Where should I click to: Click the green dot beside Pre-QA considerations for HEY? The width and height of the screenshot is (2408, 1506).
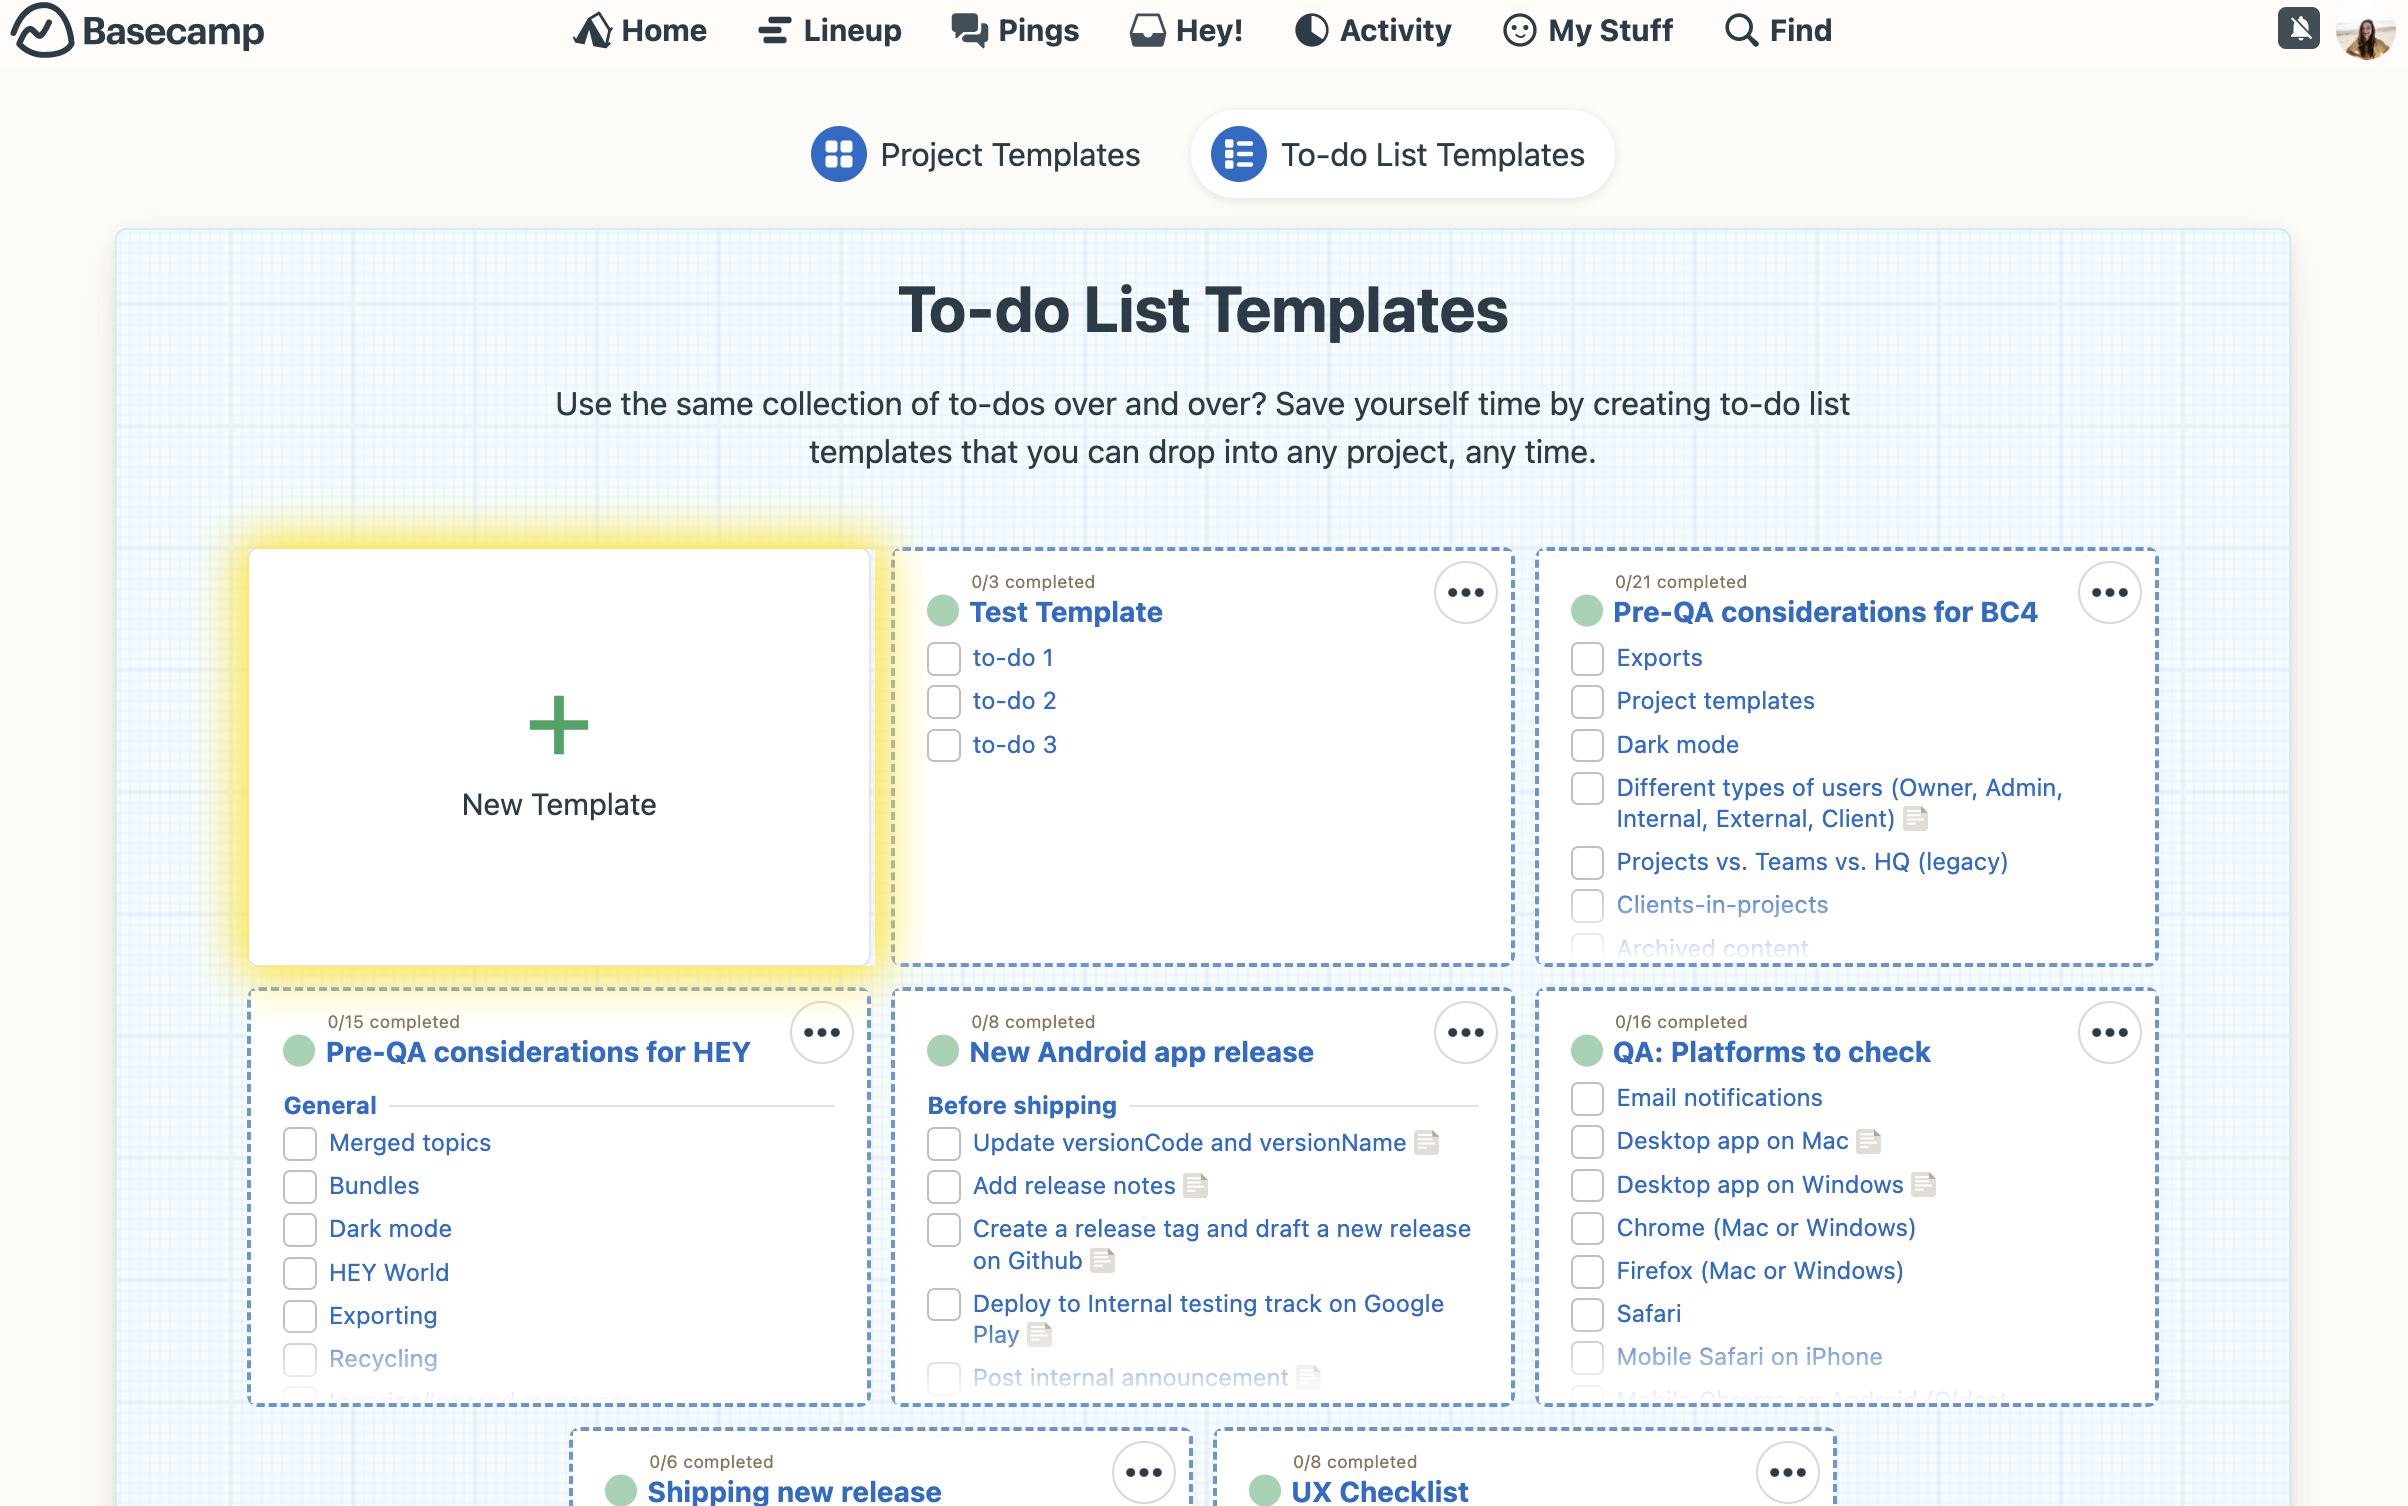299,1051
